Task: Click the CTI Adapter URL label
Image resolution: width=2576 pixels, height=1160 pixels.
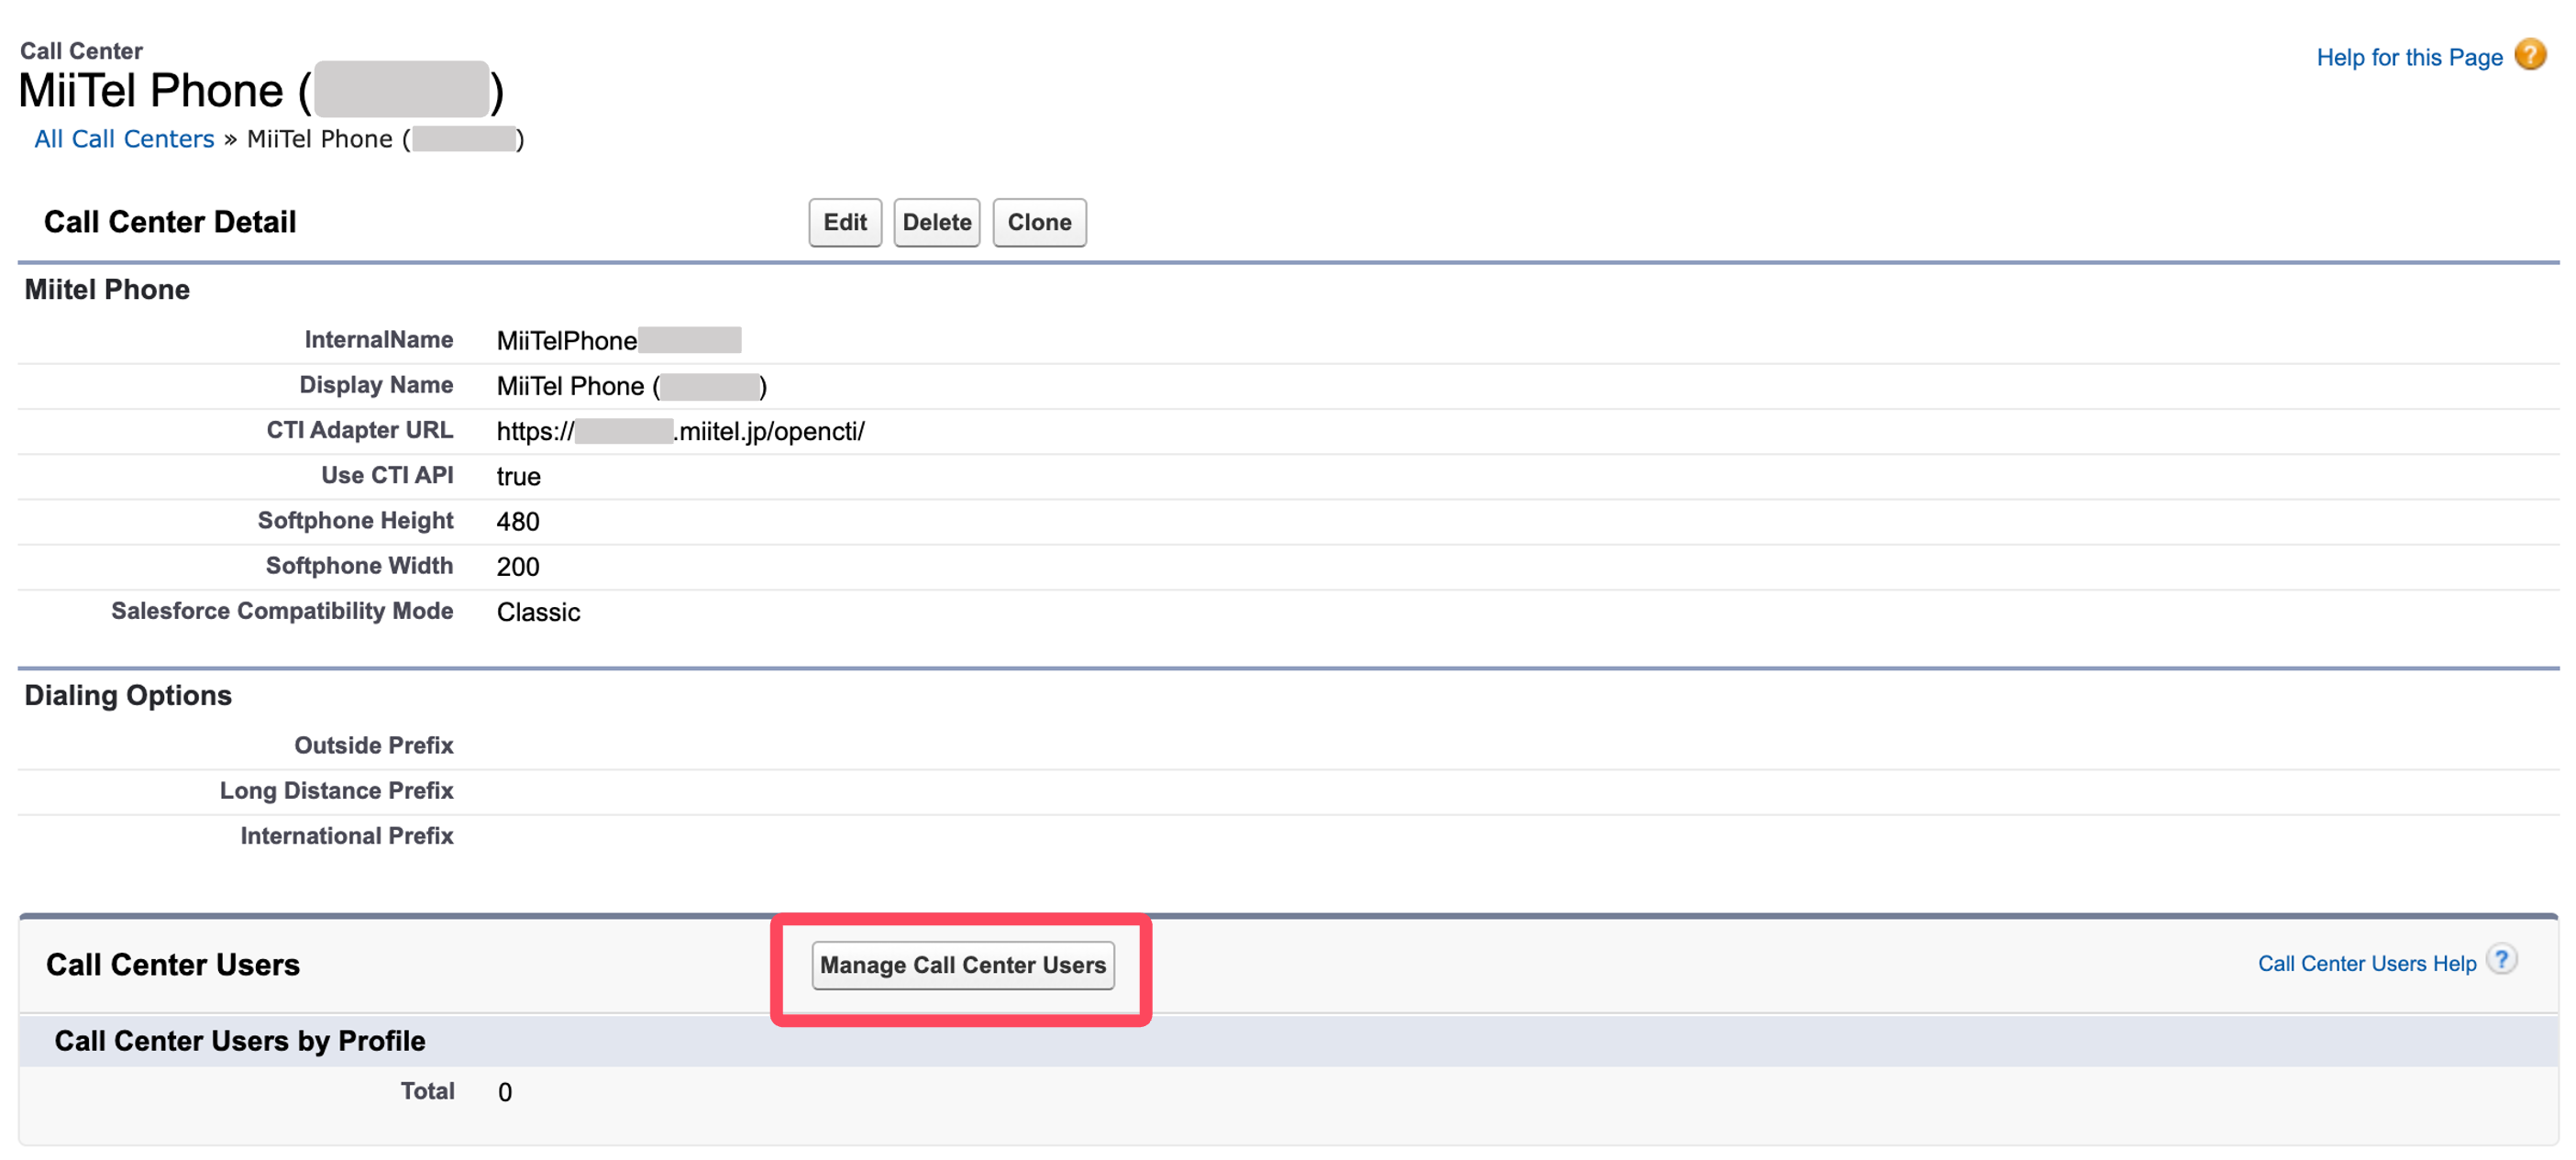Action: click(x=359, y=430)
